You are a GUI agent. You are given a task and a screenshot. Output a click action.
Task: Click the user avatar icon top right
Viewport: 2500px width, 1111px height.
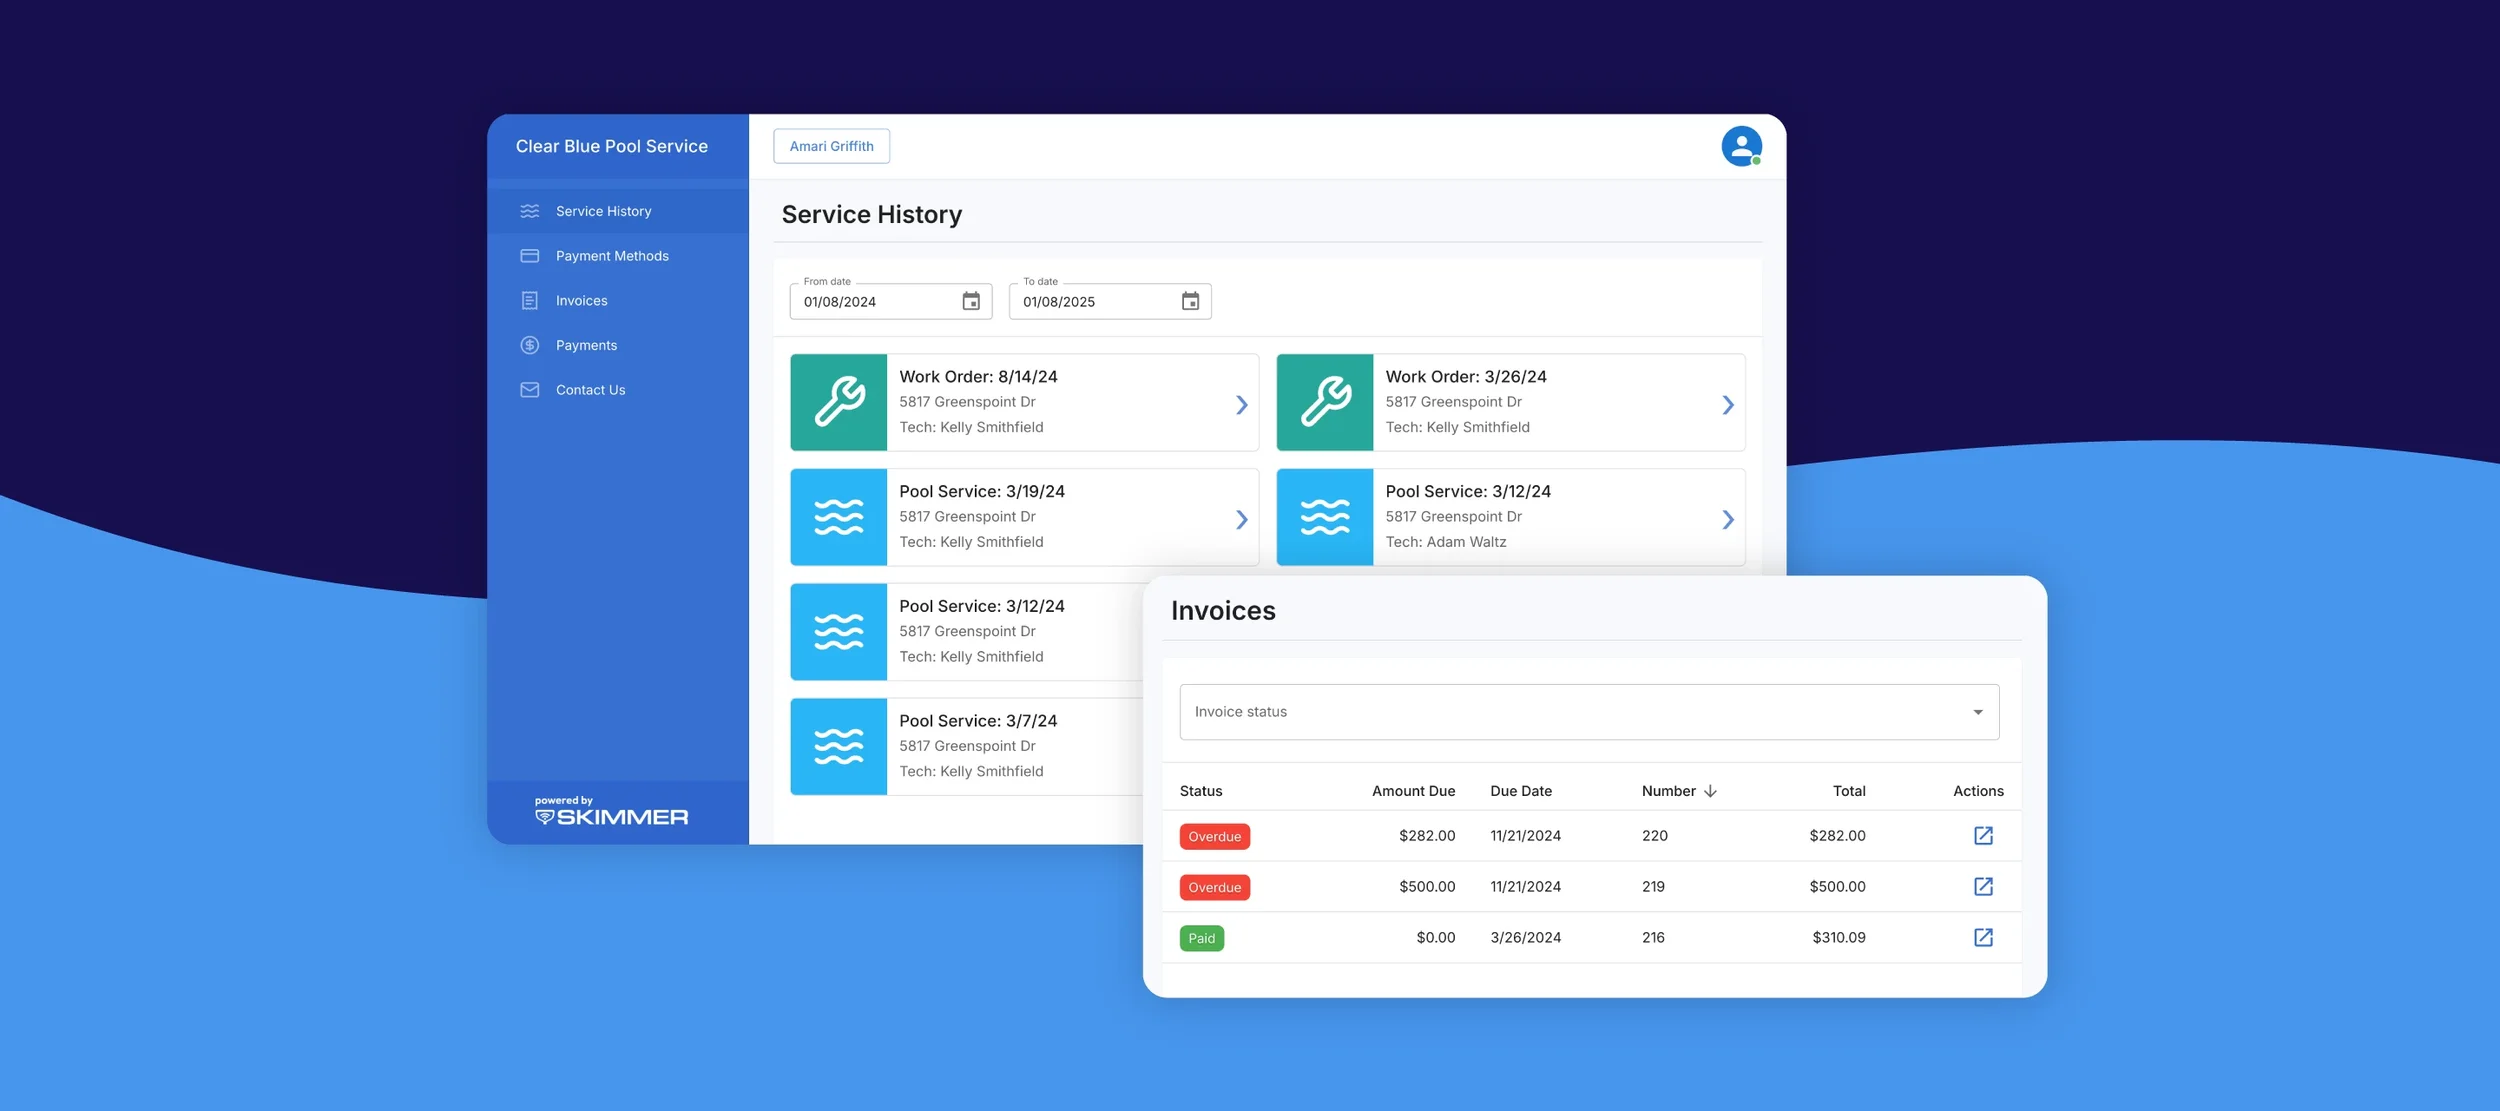point(1742,146)
